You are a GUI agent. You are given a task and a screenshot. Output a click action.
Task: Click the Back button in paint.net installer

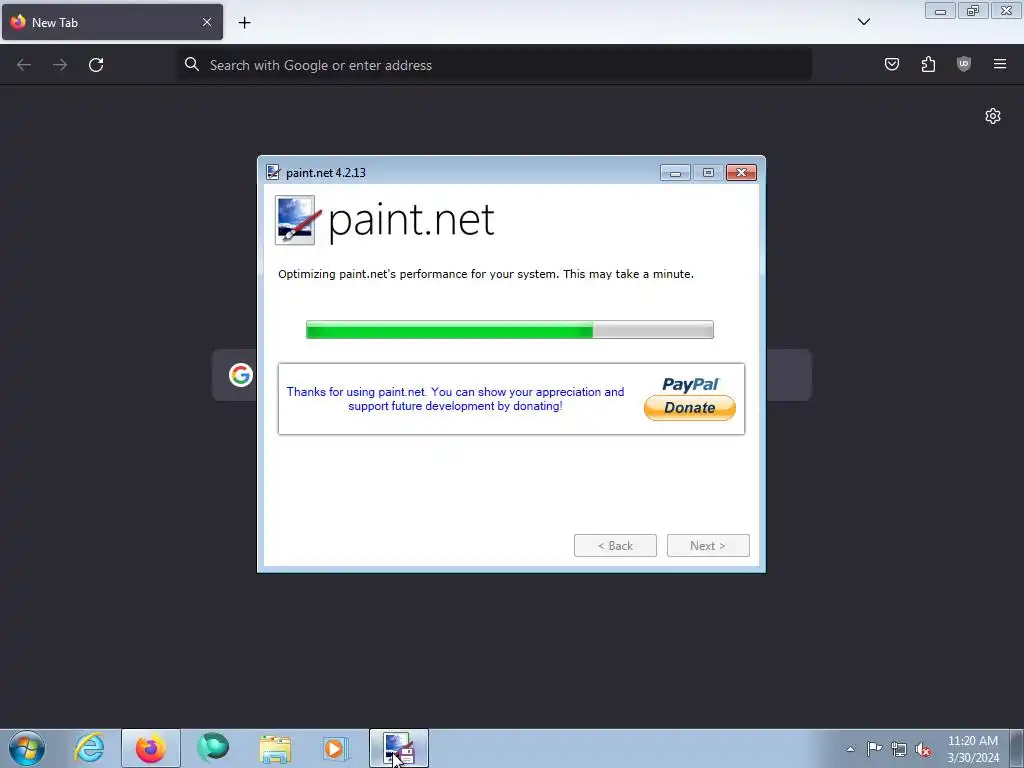(x=615, y=546)
